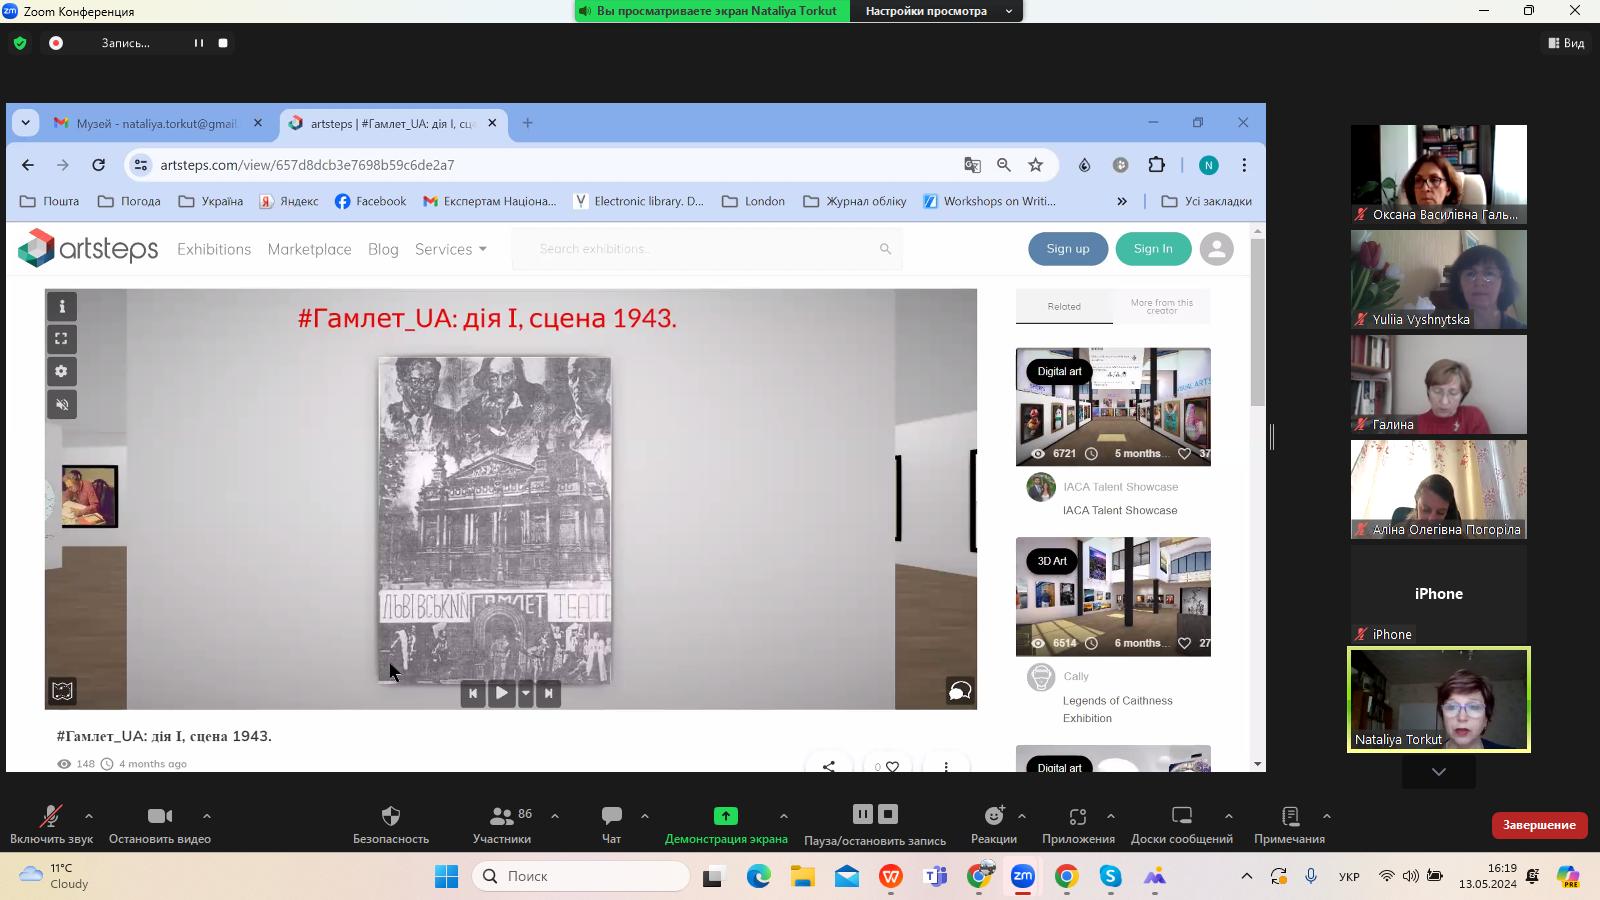Expand the Services dropdown menu
The image size is (1600, 900).
[x=450, y=249]
